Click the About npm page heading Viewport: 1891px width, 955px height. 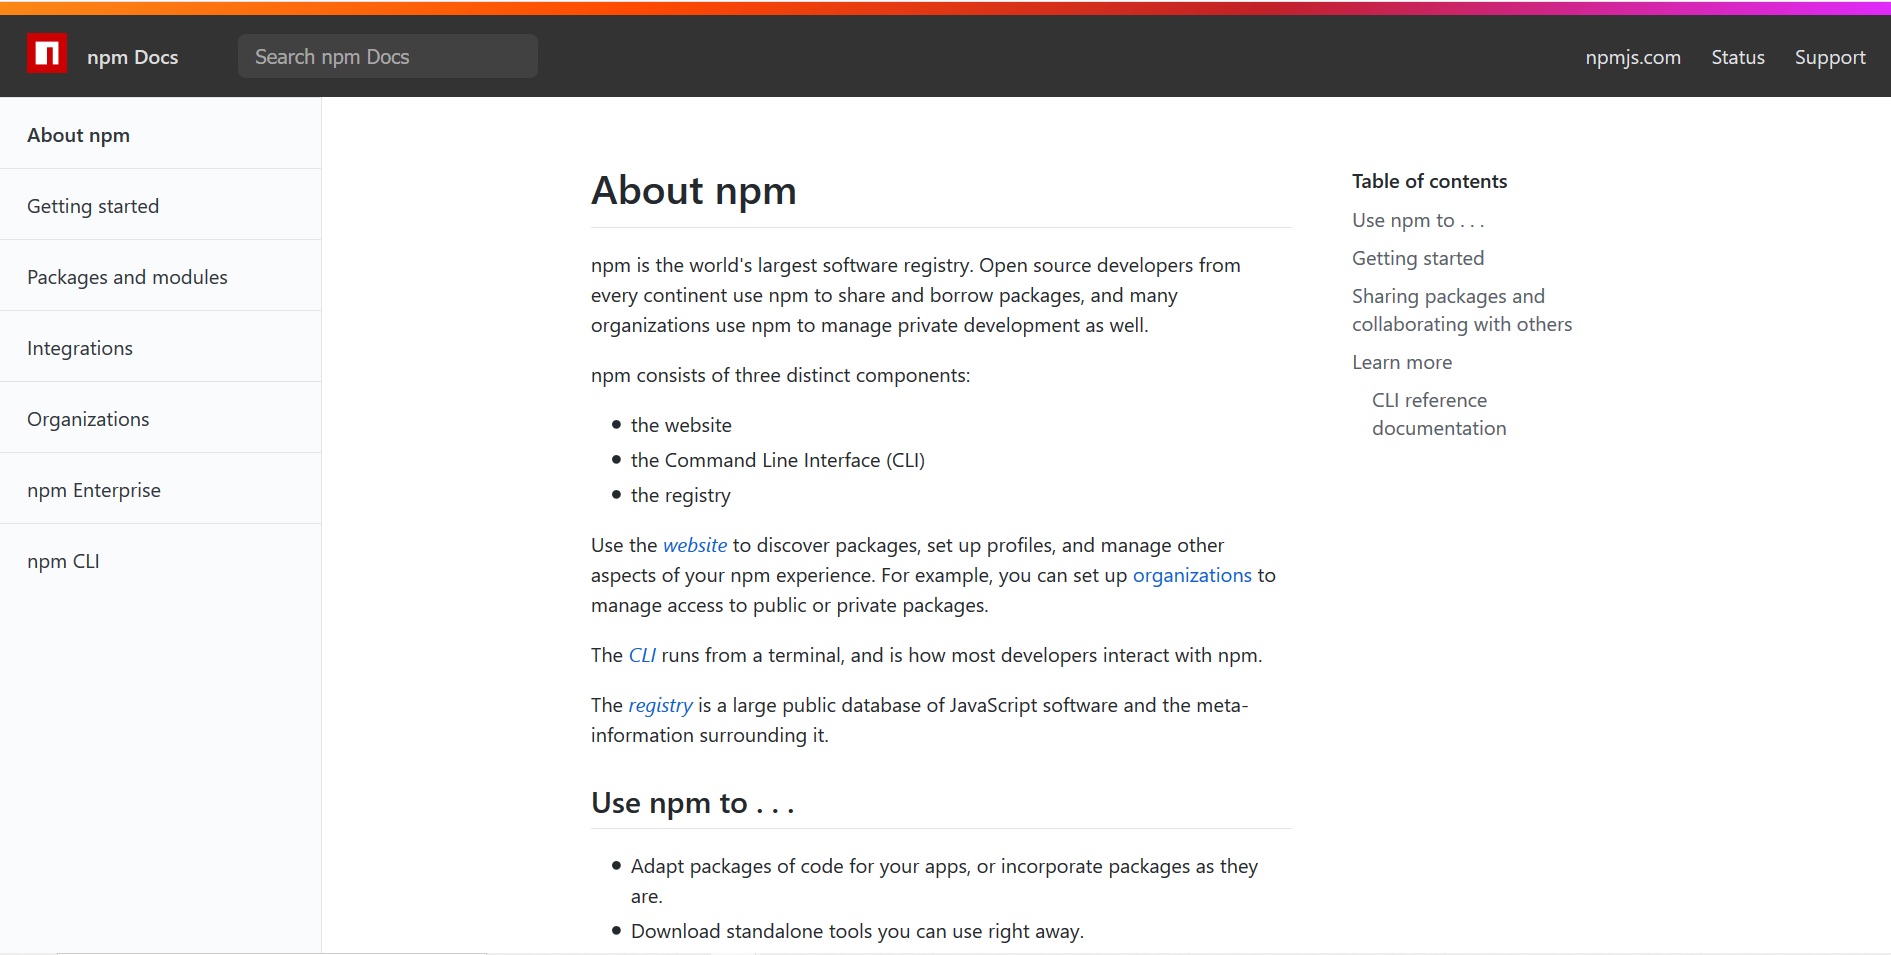click(x=694, y=190)
